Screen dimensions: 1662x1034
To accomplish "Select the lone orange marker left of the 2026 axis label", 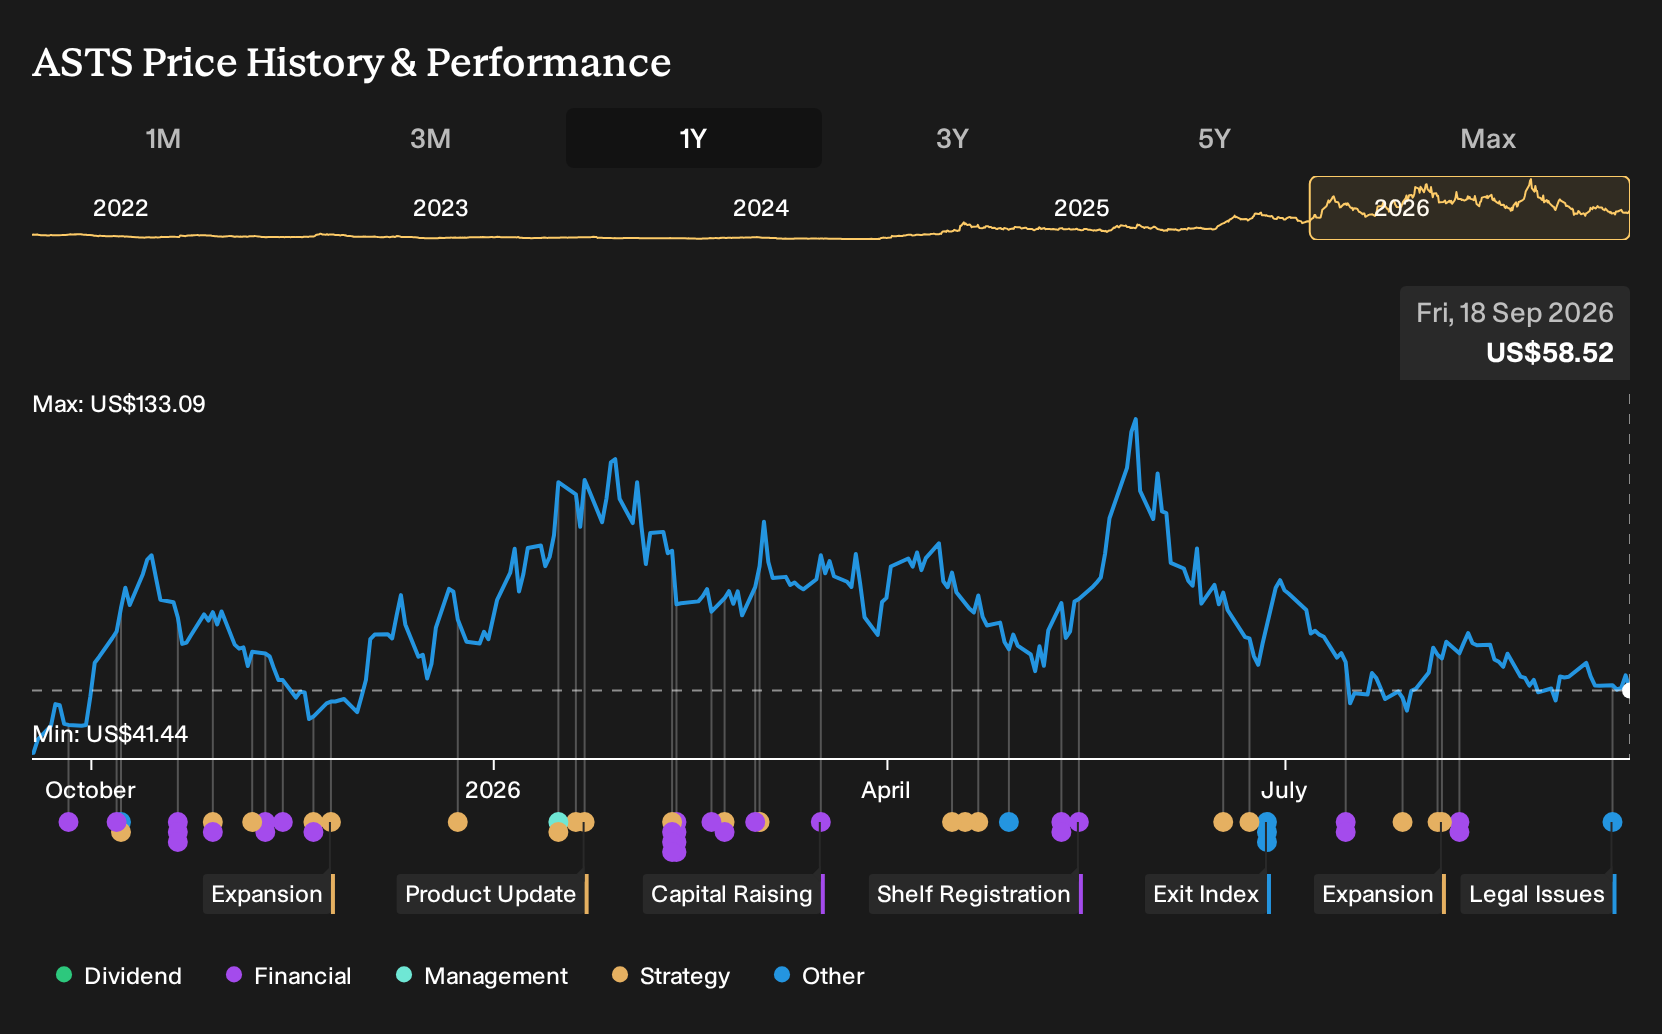I will point(458,822).
